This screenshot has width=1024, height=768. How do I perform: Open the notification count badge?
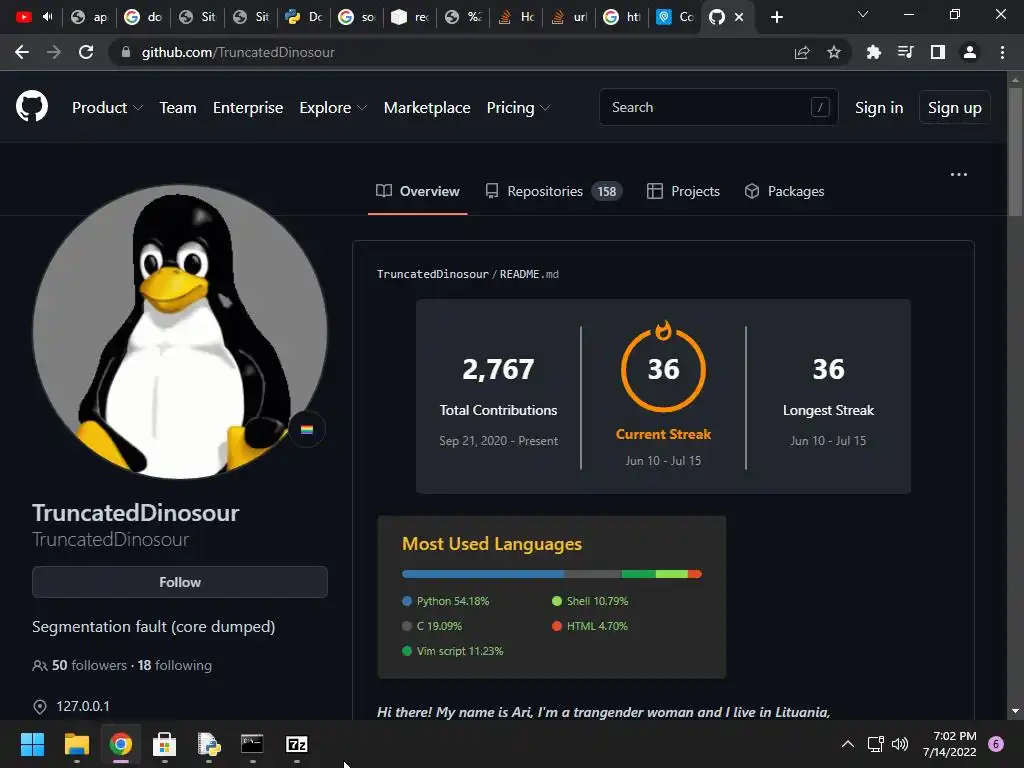coord(996,744)
